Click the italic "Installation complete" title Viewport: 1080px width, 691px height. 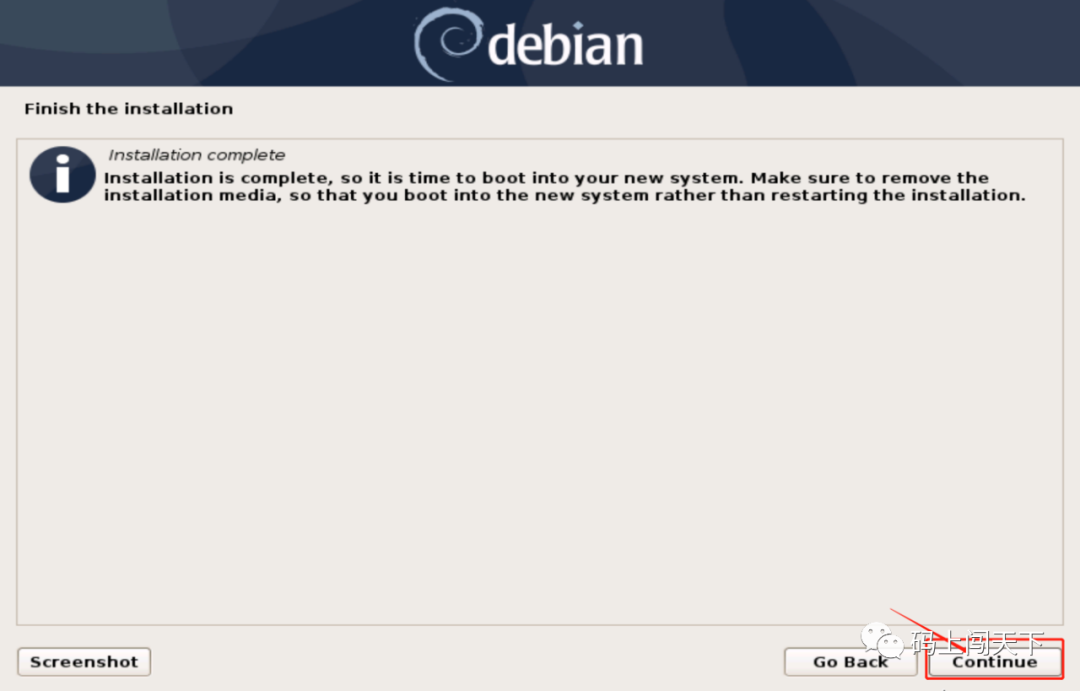196,155
